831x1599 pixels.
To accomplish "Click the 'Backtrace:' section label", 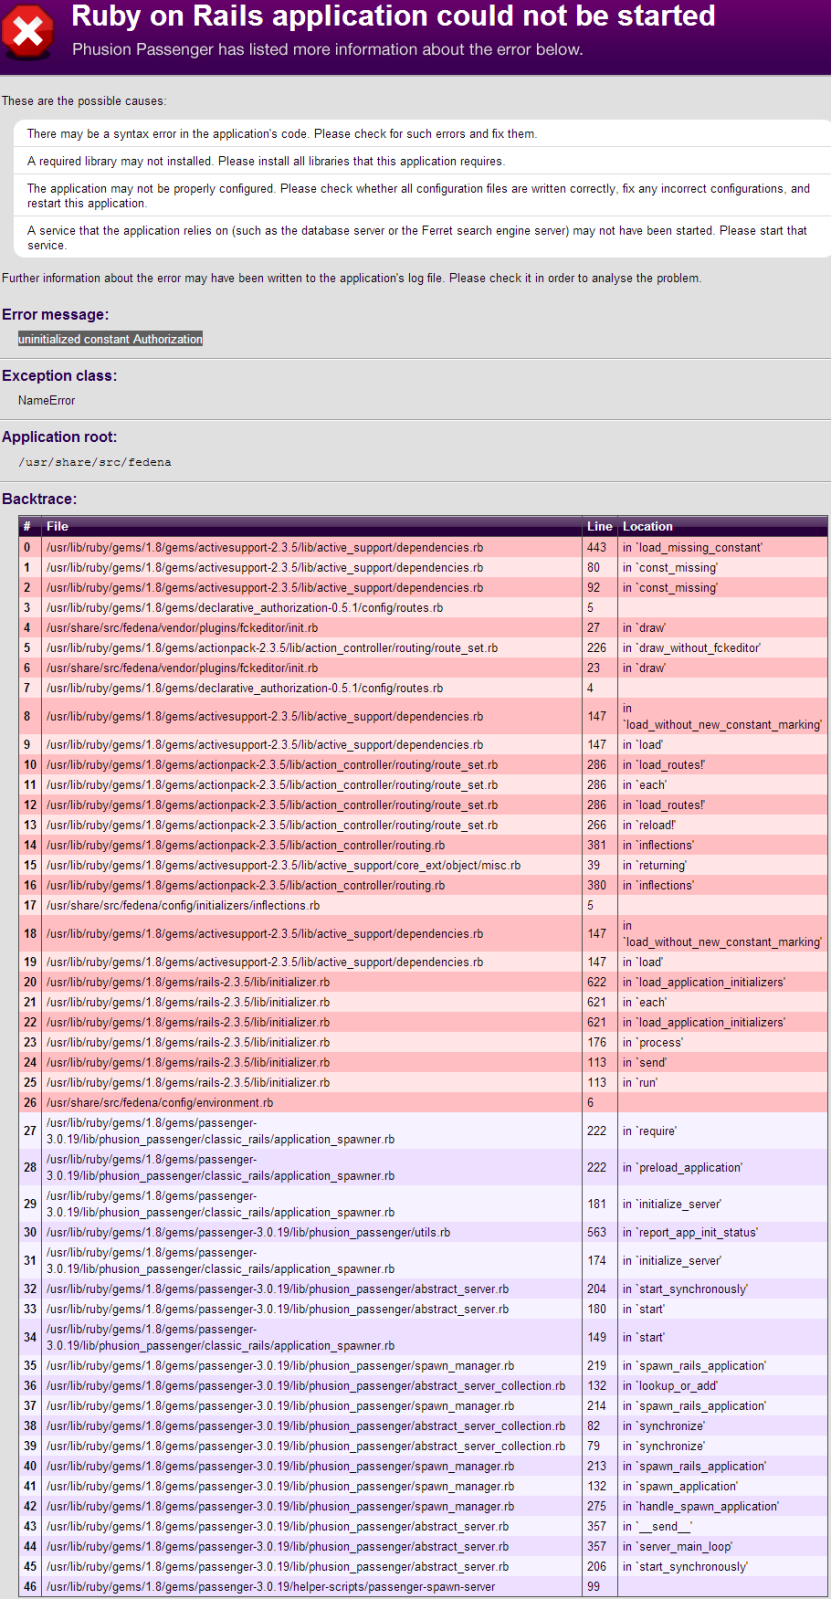I will [x=39, y=499].
